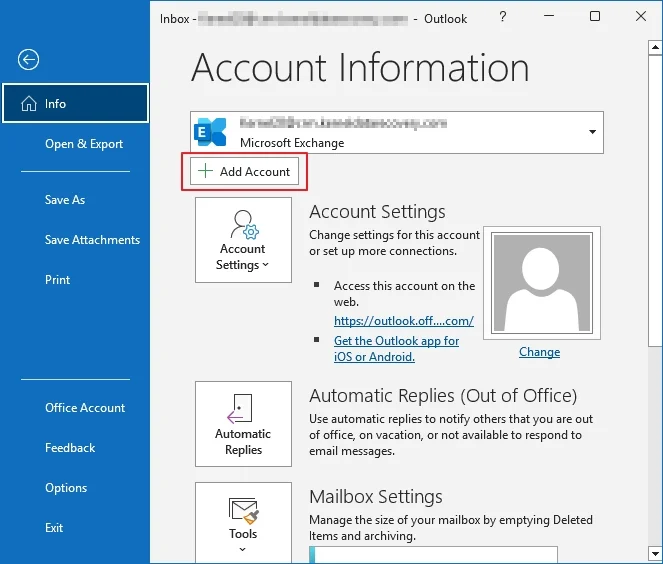Open the mailbox Tools dropdown
The image size is (663, 564).
pos(243,523)
